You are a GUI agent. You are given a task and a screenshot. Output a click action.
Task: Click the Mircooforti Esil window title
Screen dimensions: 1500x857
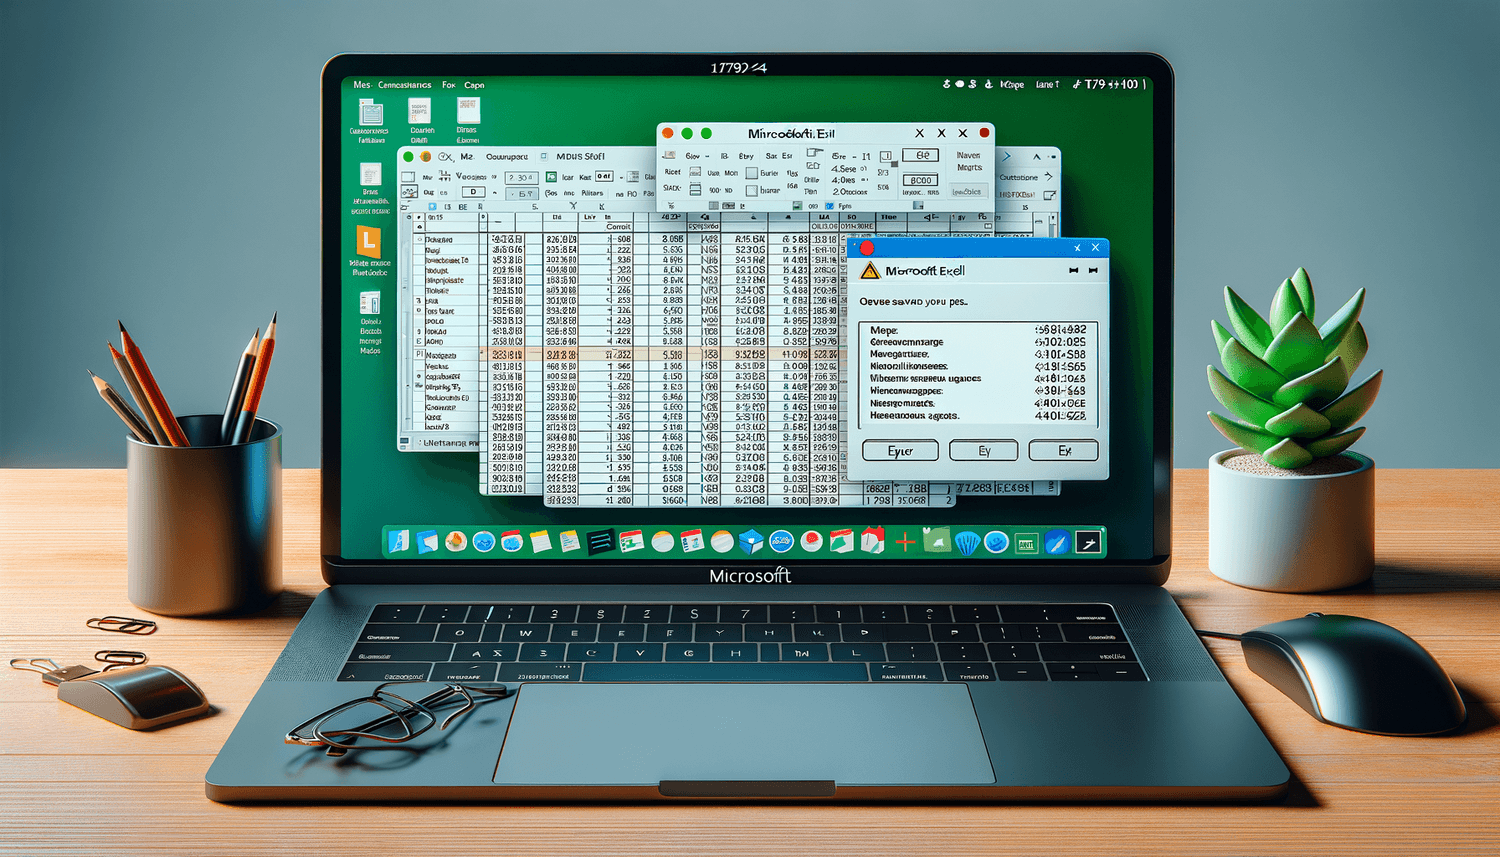coord(791,133)
